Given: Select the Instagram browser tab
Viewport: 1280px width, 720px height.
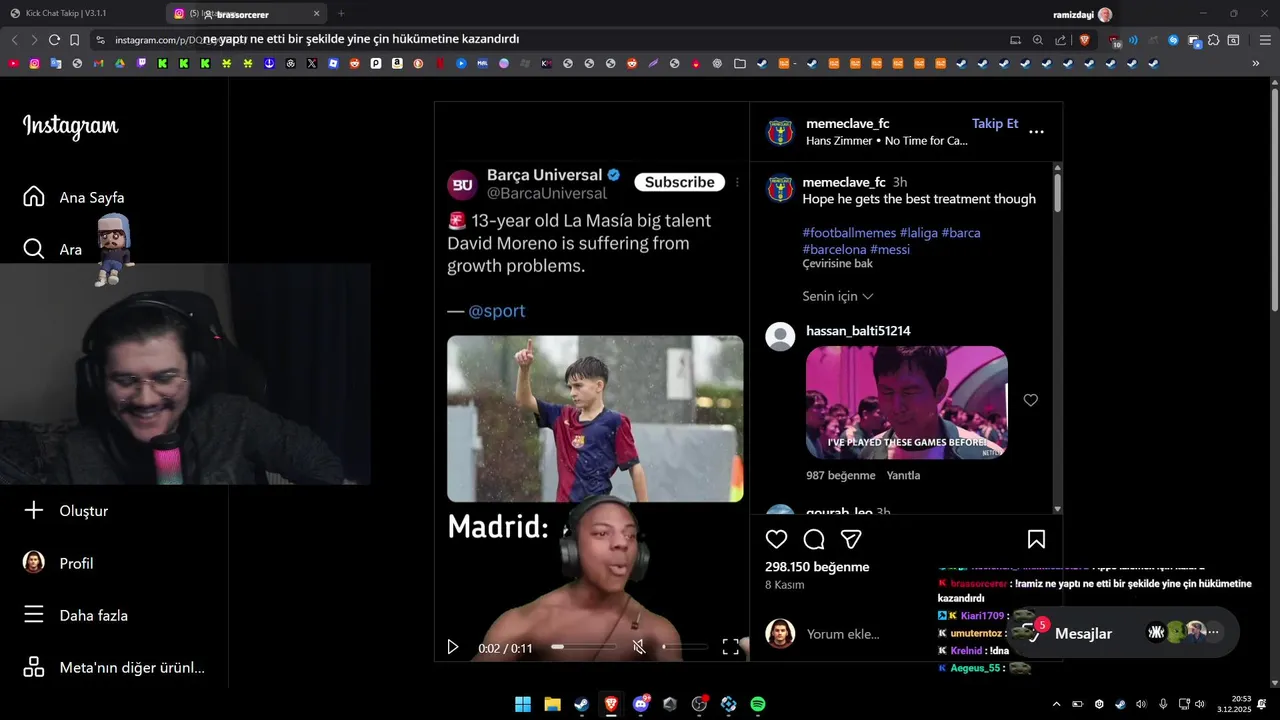Looking at the screenshot, I should pos(245,14).
